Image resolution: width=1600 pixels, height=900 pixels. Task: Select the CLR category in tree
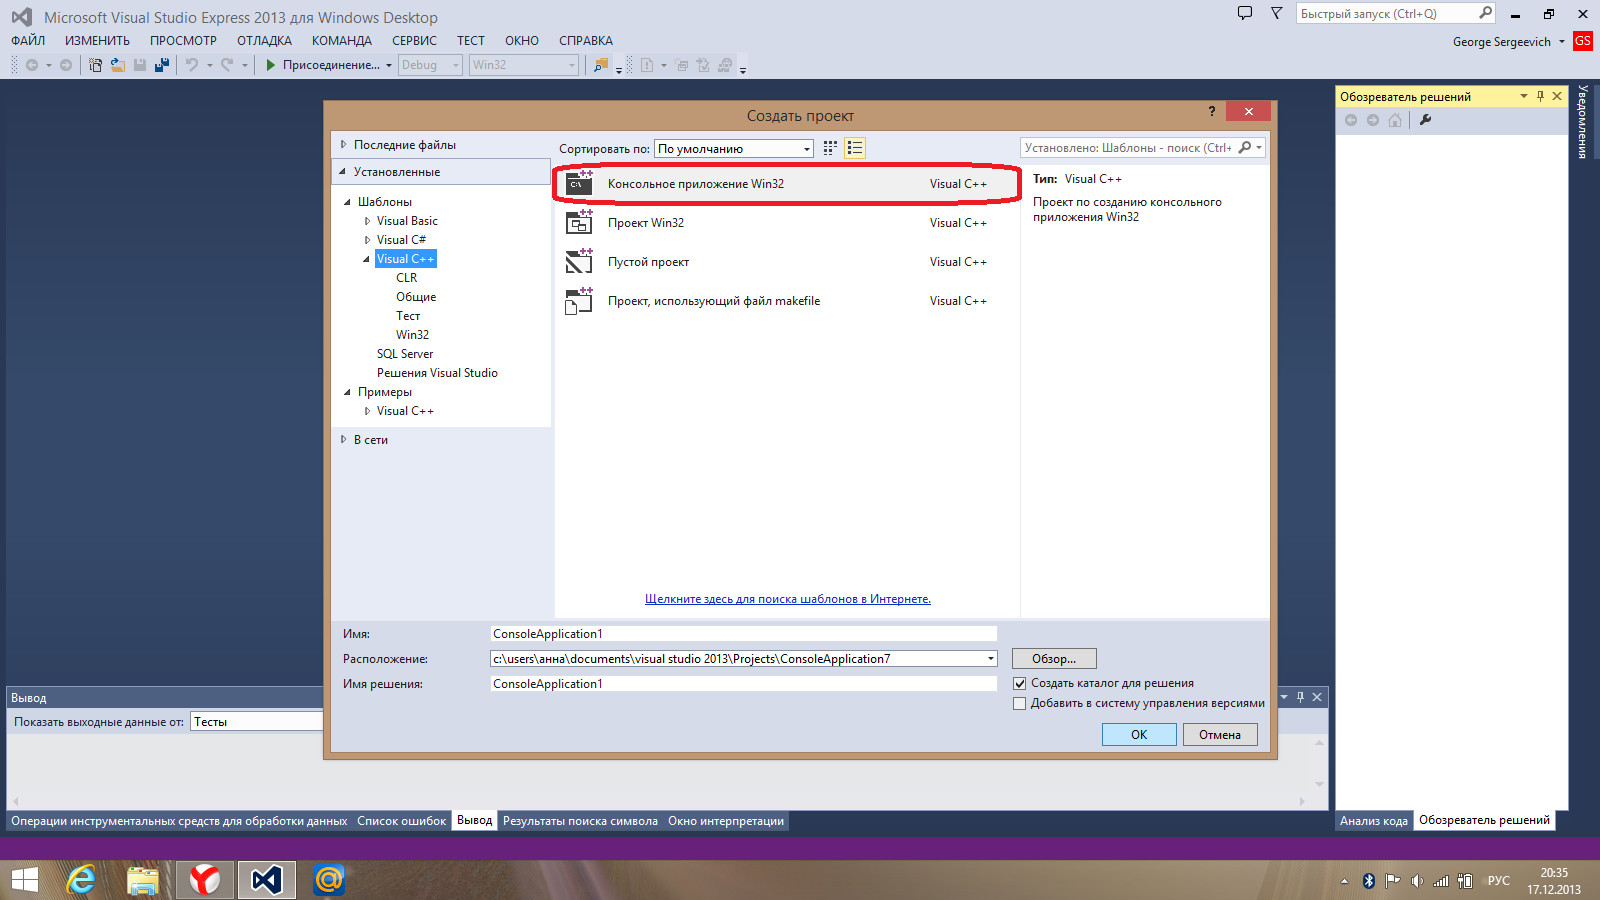(406, 278)
